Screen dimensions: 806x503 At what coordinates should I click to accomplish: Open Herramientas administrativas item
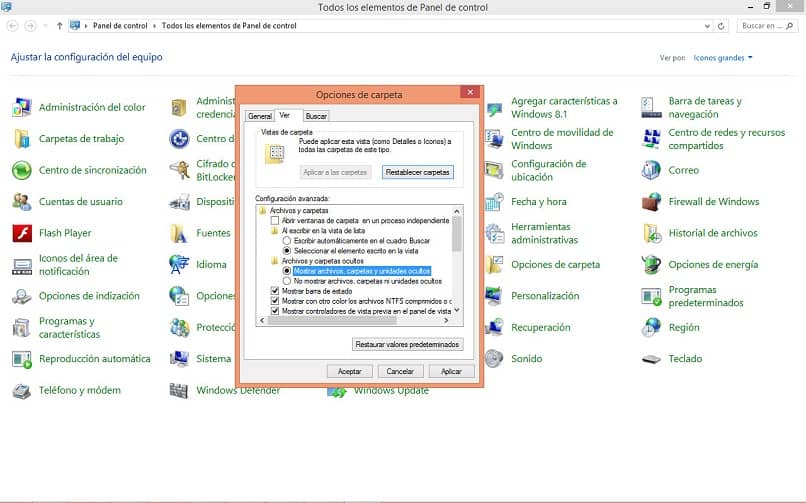544,233
